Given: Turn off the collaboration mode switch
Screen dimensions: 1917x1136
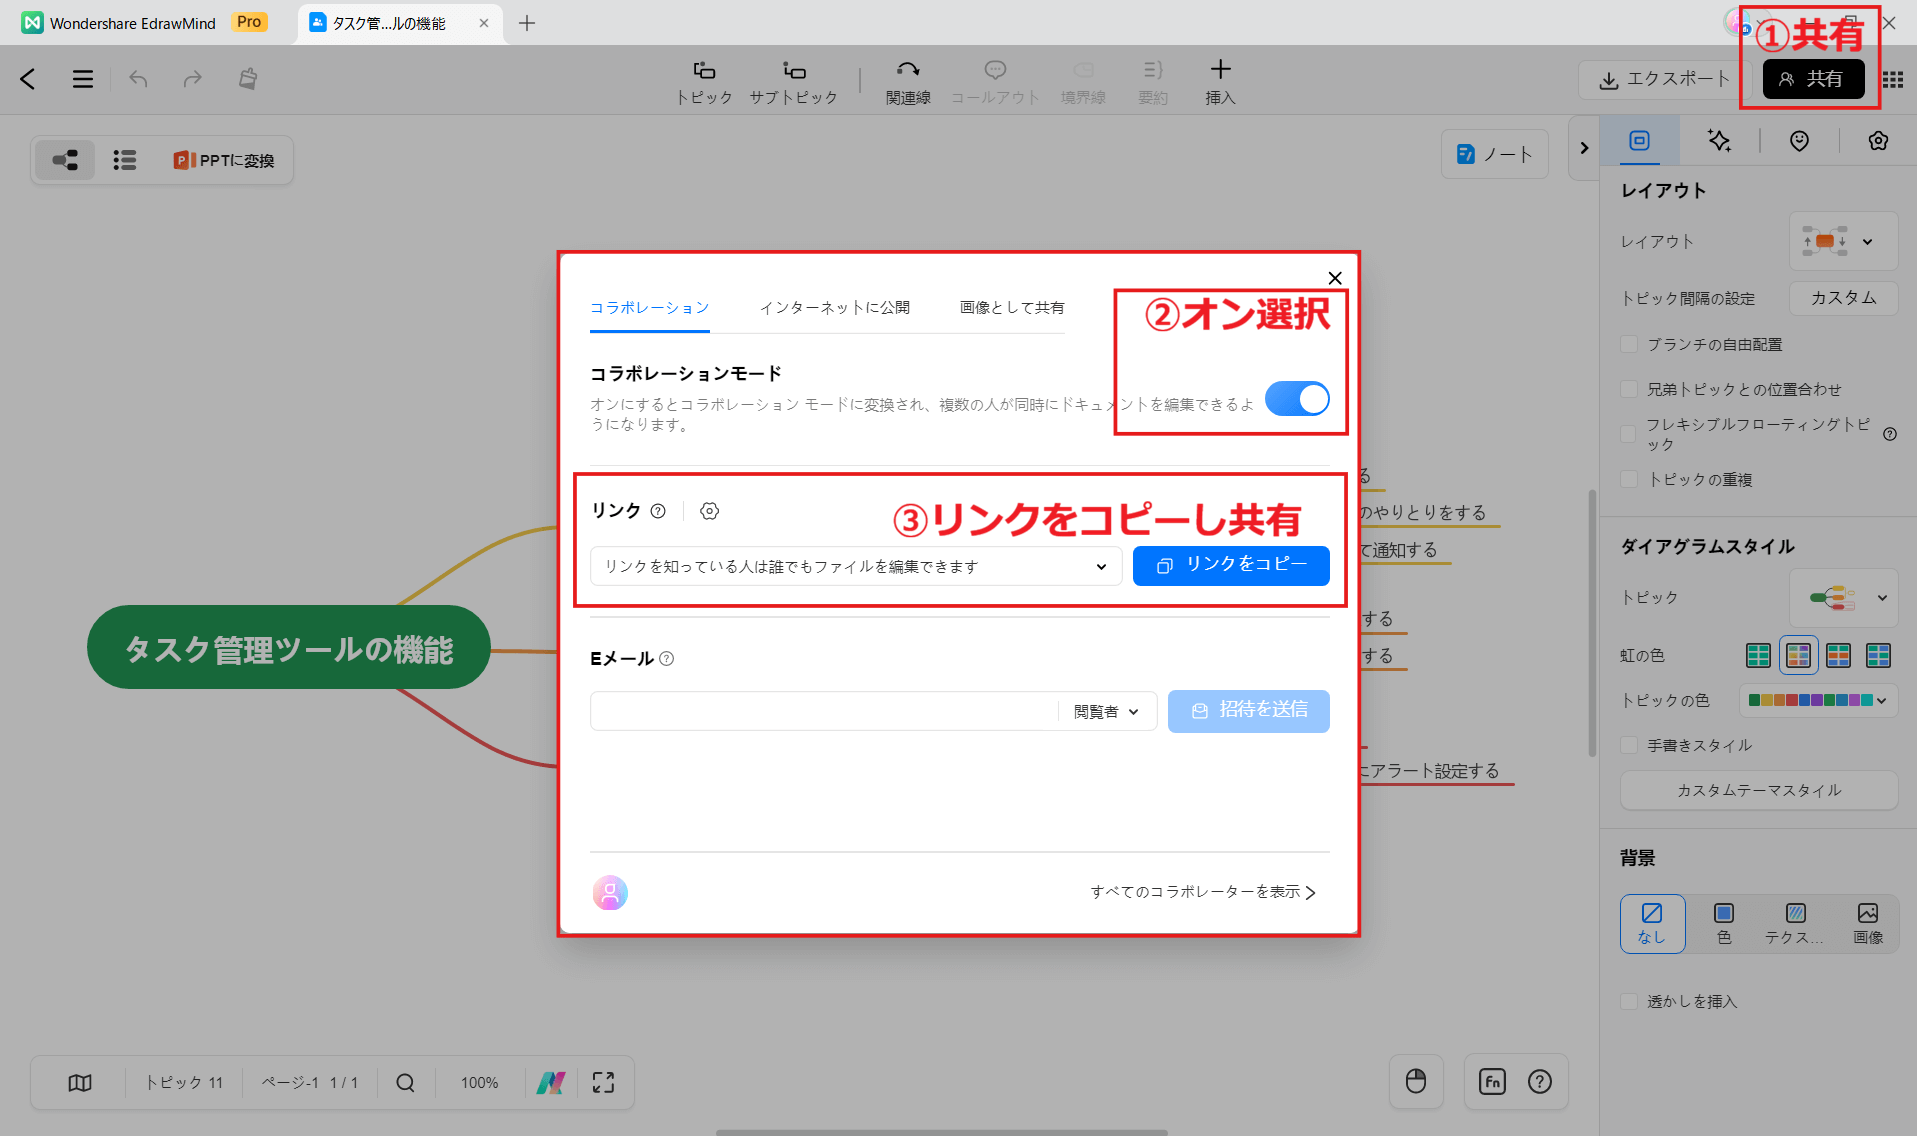Looking at the screenshot, I should click(x=1296, y=398).
